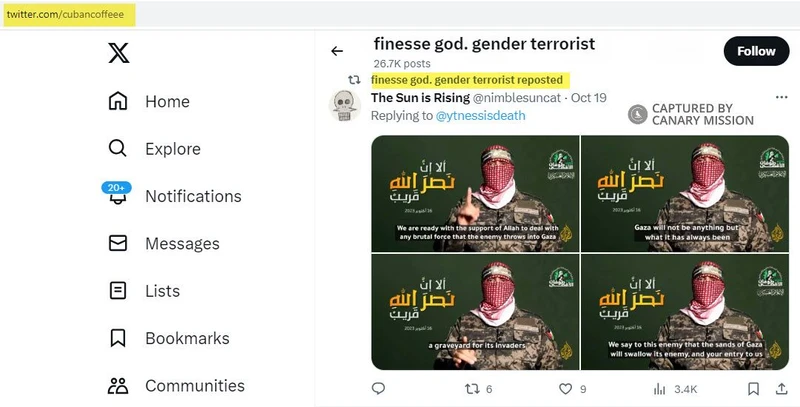
Task: Open the bottom-right video thumbnail
Action: 684,311
